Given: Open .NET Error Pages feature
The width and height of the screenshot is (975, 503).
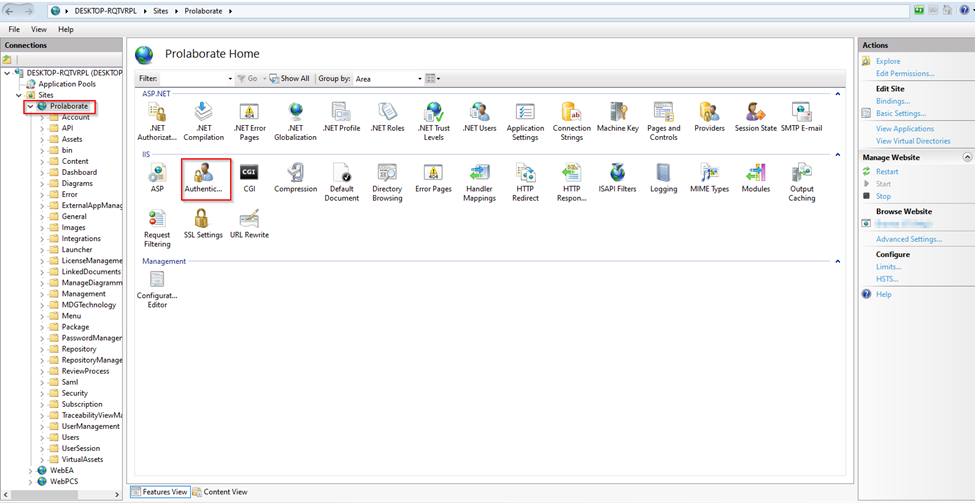Looking at the screenshot, I should coord(249,121).
